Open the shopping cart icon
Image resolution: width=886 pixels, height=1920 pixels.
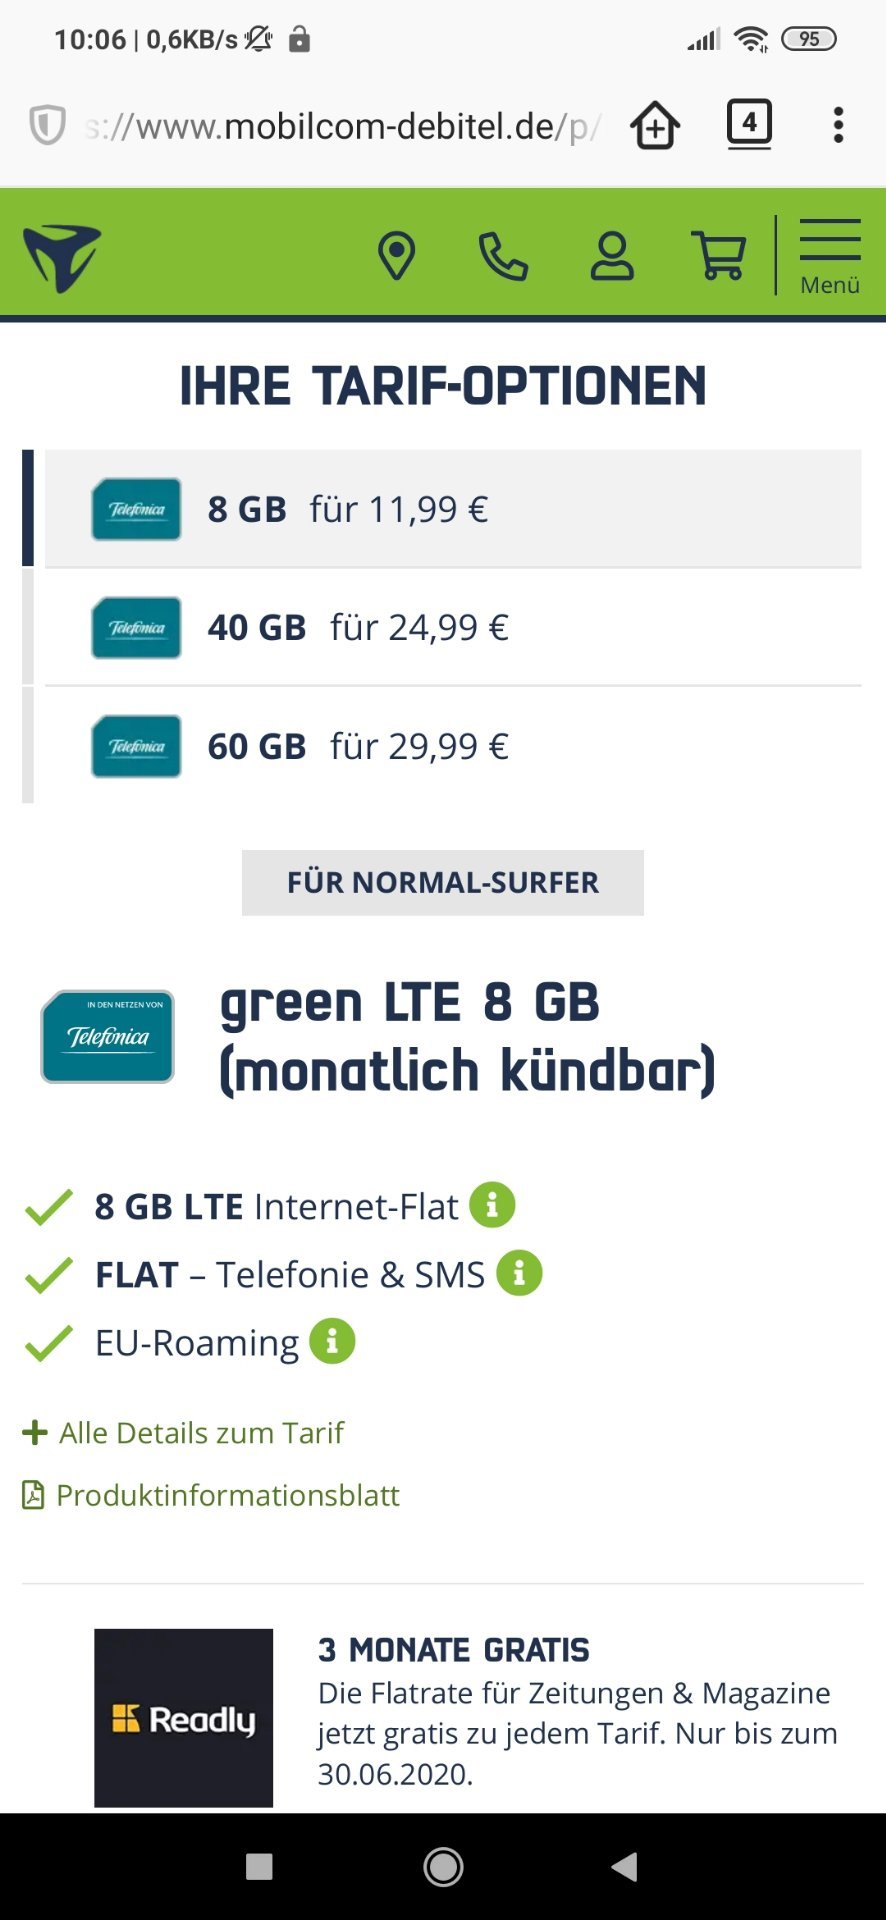[x=719, y=256]
